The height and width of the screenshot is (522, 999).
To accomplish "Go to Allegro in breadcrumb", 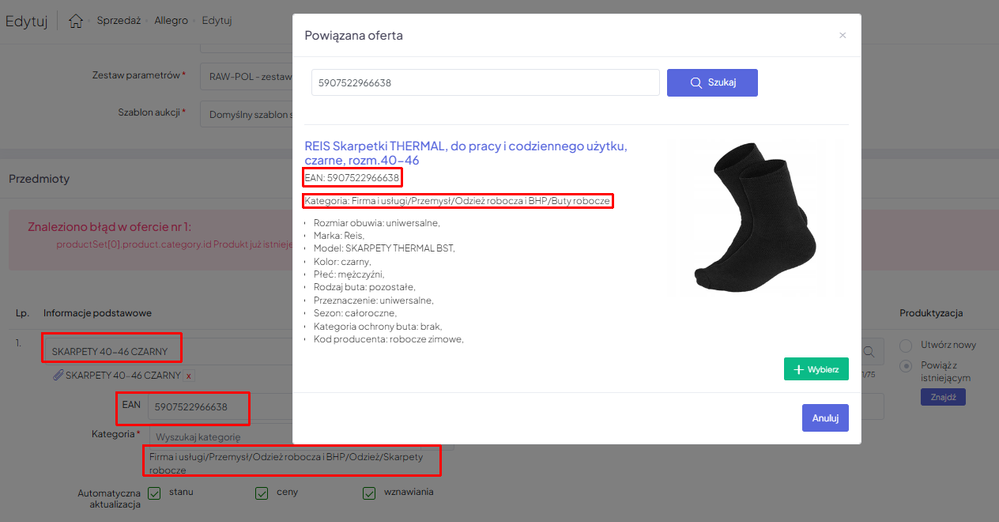I will coord(170,21).
